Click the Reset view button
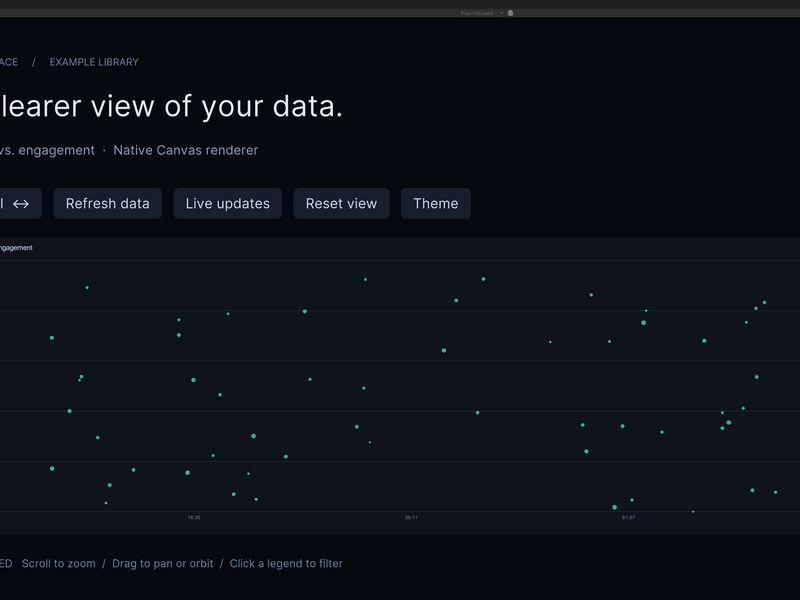 coord(341,204)
